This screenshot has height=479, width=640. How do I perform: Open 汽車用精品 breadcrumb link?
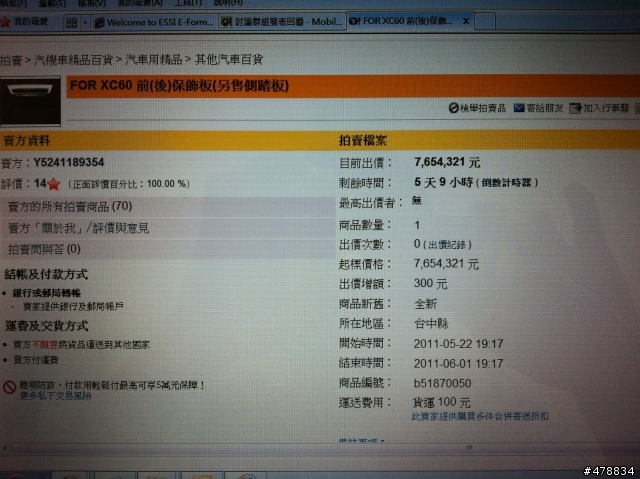(x=154, y=60)
